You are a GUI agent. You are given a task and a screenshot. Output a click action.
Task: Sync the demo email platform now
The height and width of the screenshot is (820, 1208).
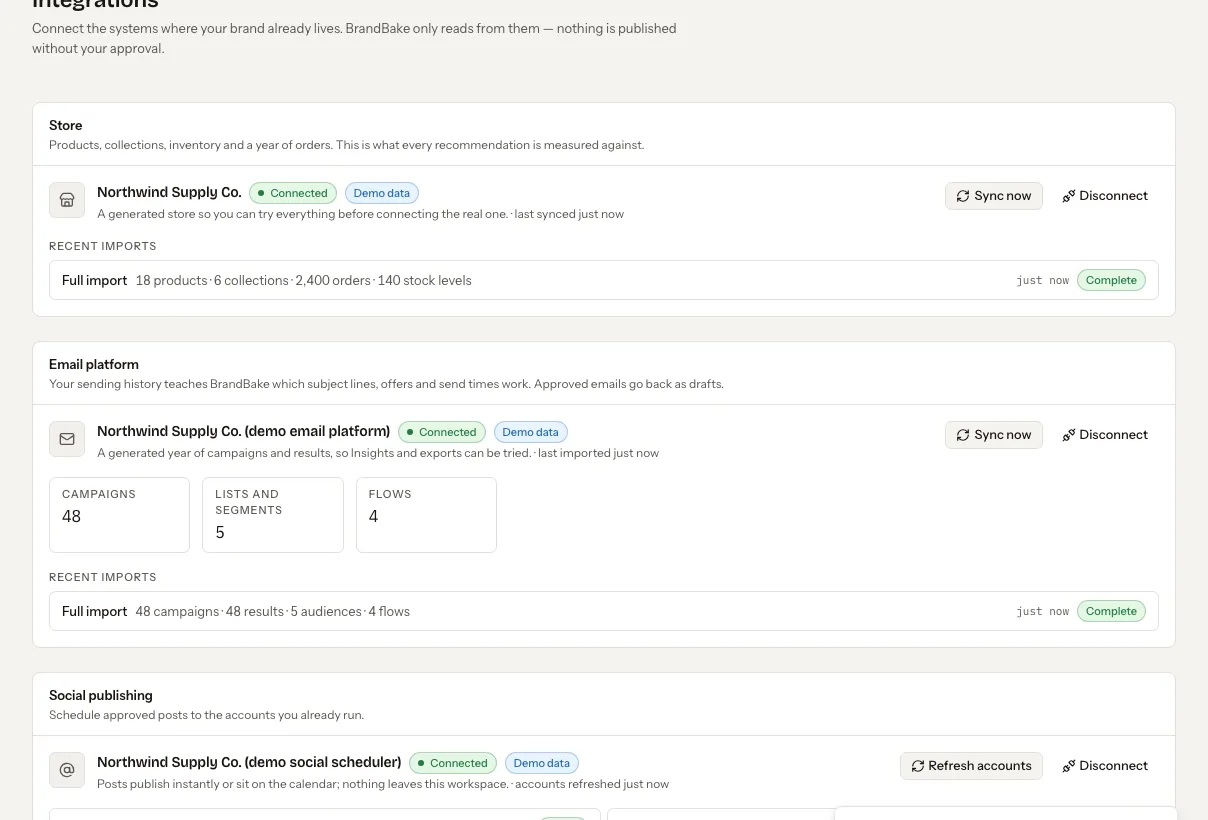(x=993, y=435)
